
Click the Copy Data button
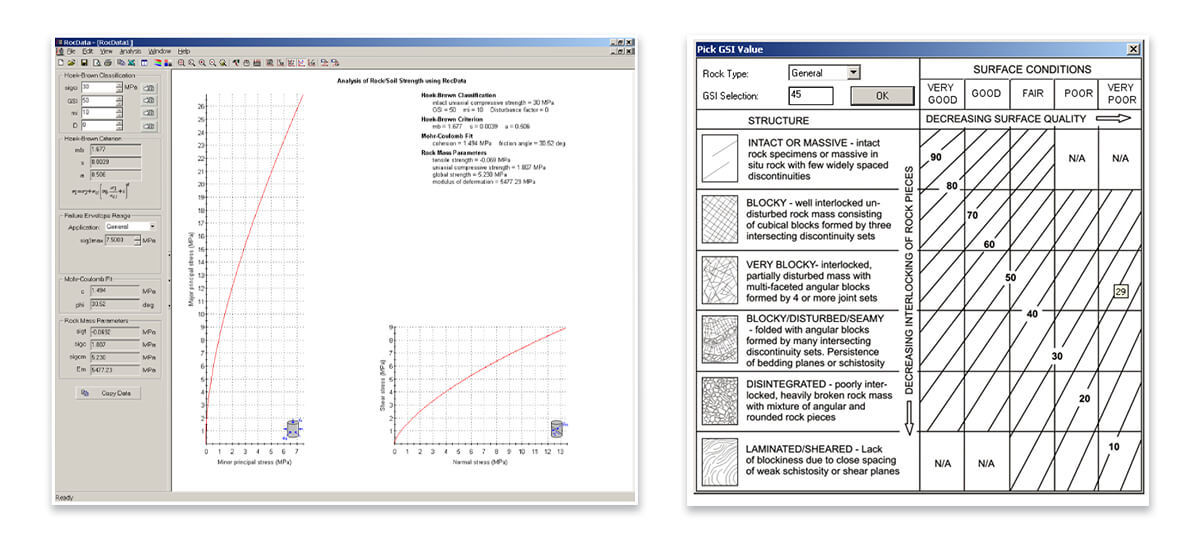(110, 393)
